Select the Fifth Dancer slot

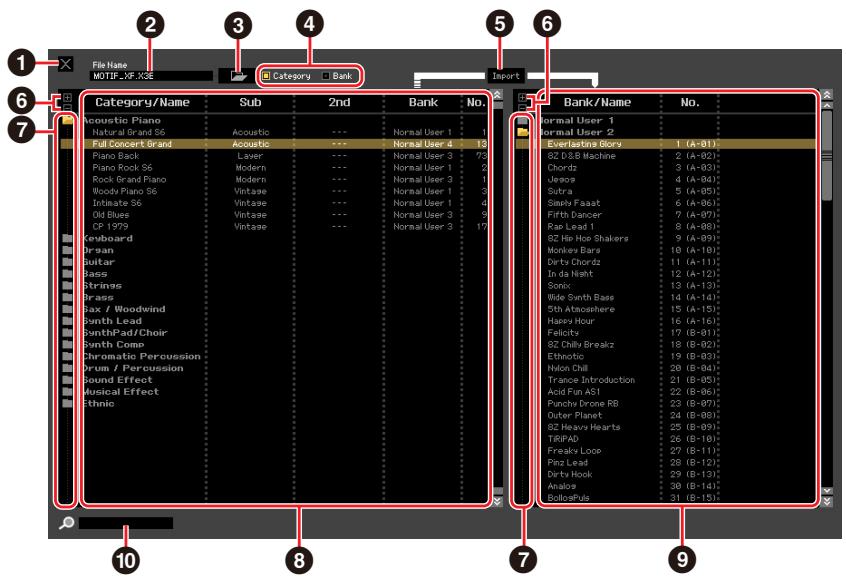(574, 215)
